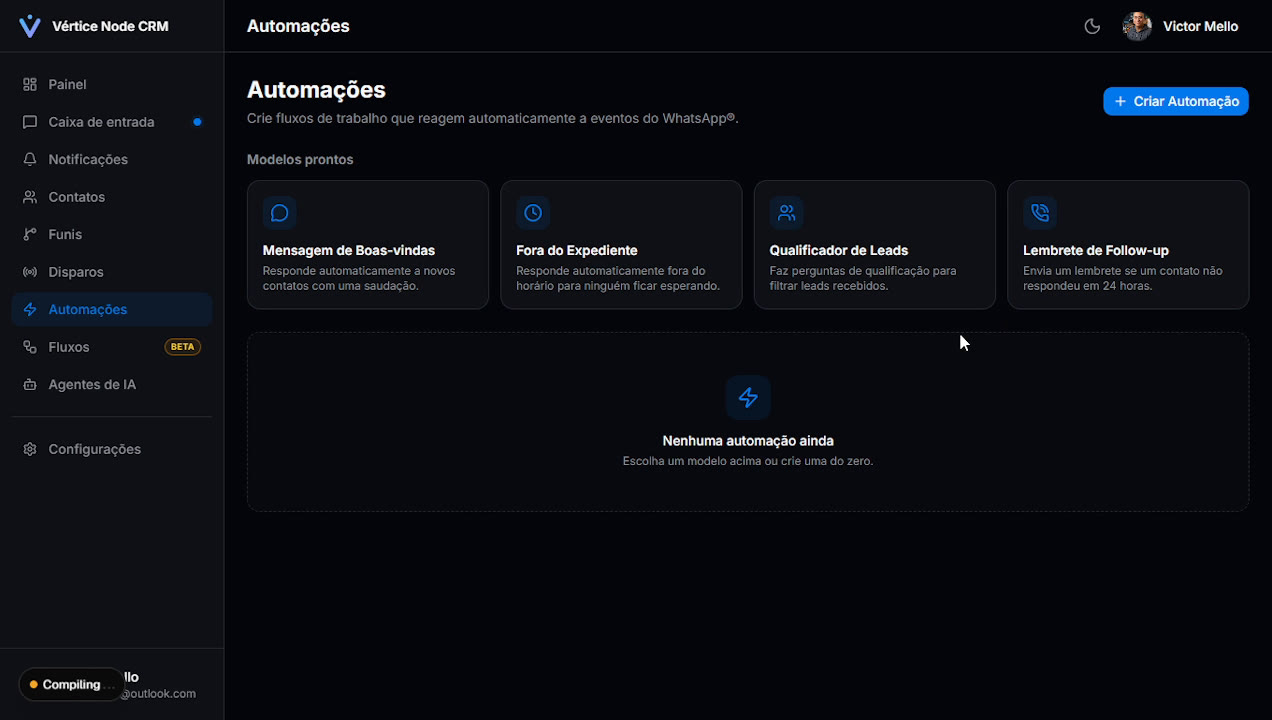This screenshot has width=1272, height=720.
Task: Open Configurações
Action: (x=112, y=449)
